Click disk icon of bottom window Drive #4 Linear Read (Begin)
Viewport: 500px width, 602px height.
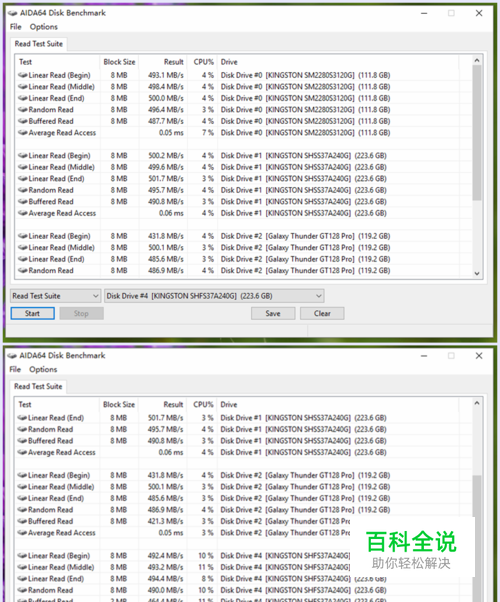pyautogui.click(x=22, y=556)
